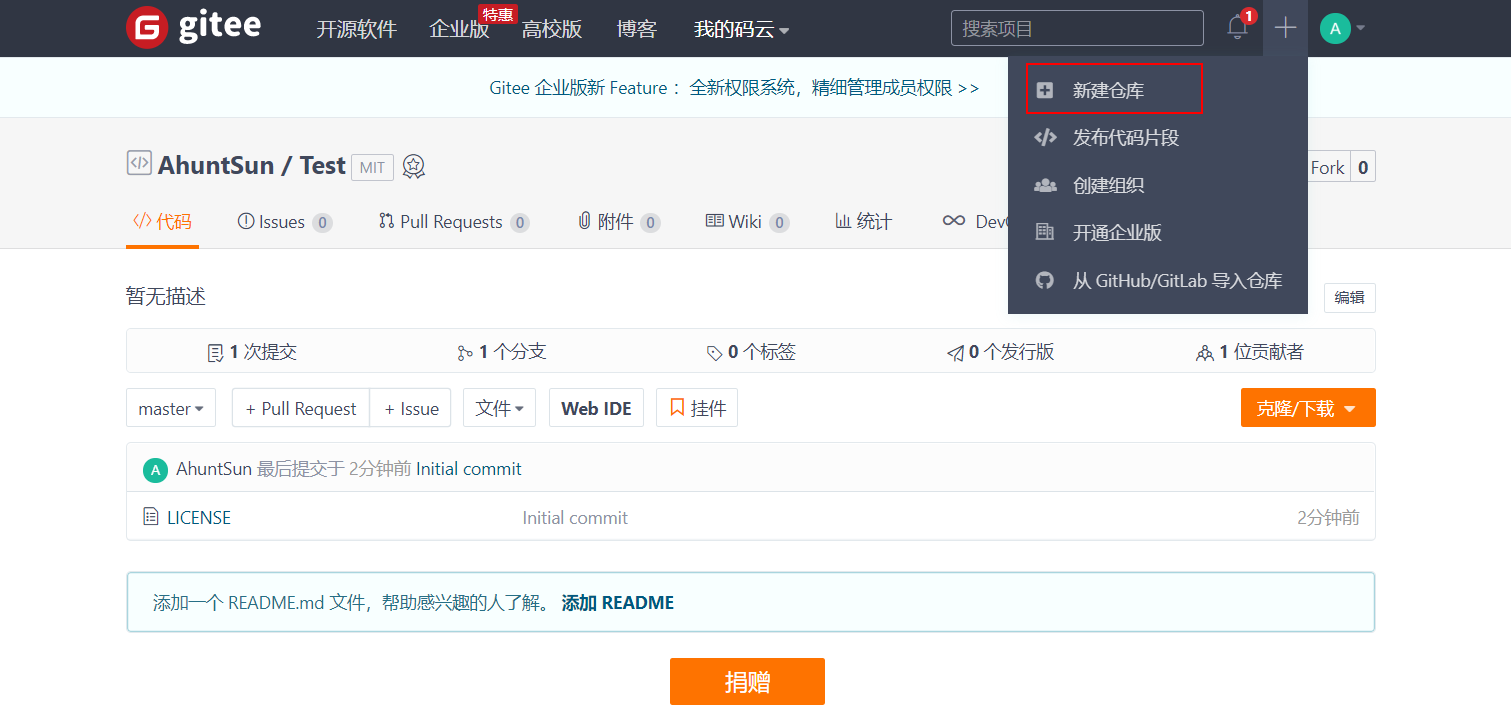Viewport: 1511px width, 723px height.
Task: Click the repository code icon beside AhuntSun
Action: point(139,163)
